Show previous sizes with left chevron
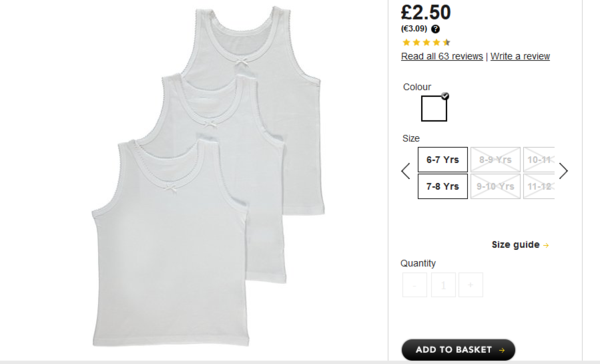 pos(406,171)
